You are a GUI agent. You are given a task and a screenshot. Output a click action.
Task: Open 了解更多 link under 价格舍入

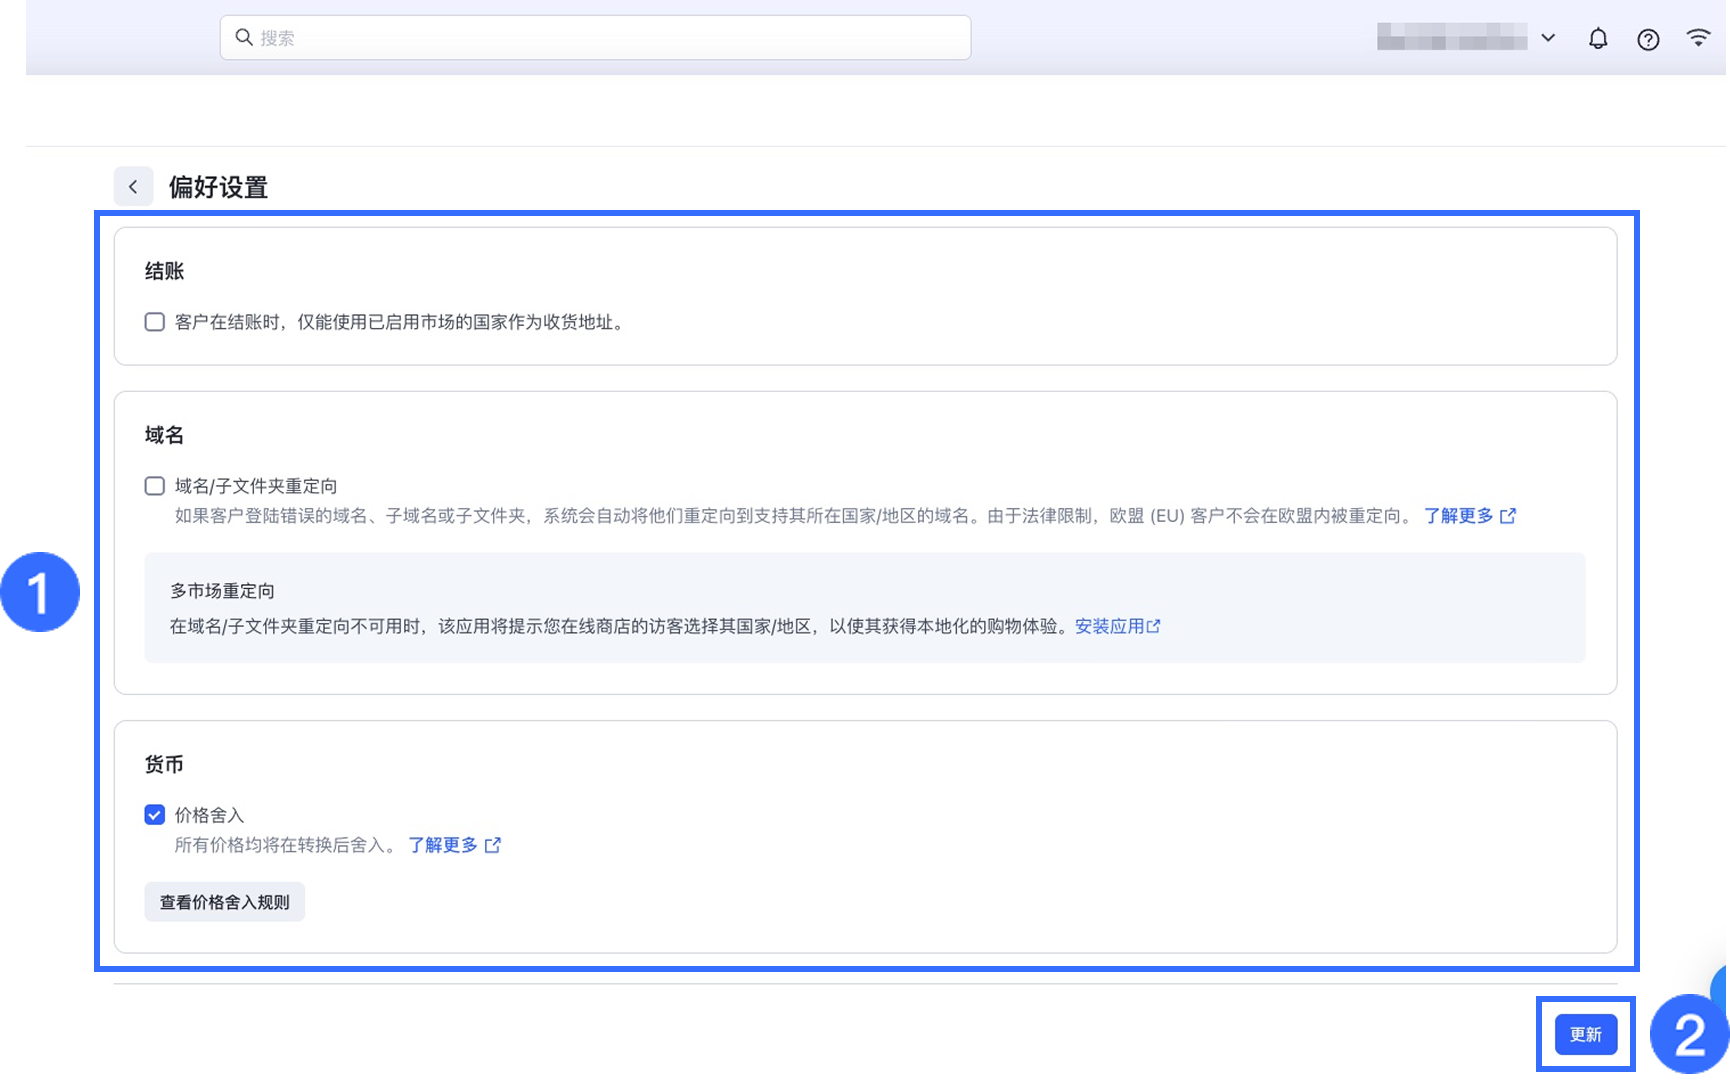[x=443, y=845]
